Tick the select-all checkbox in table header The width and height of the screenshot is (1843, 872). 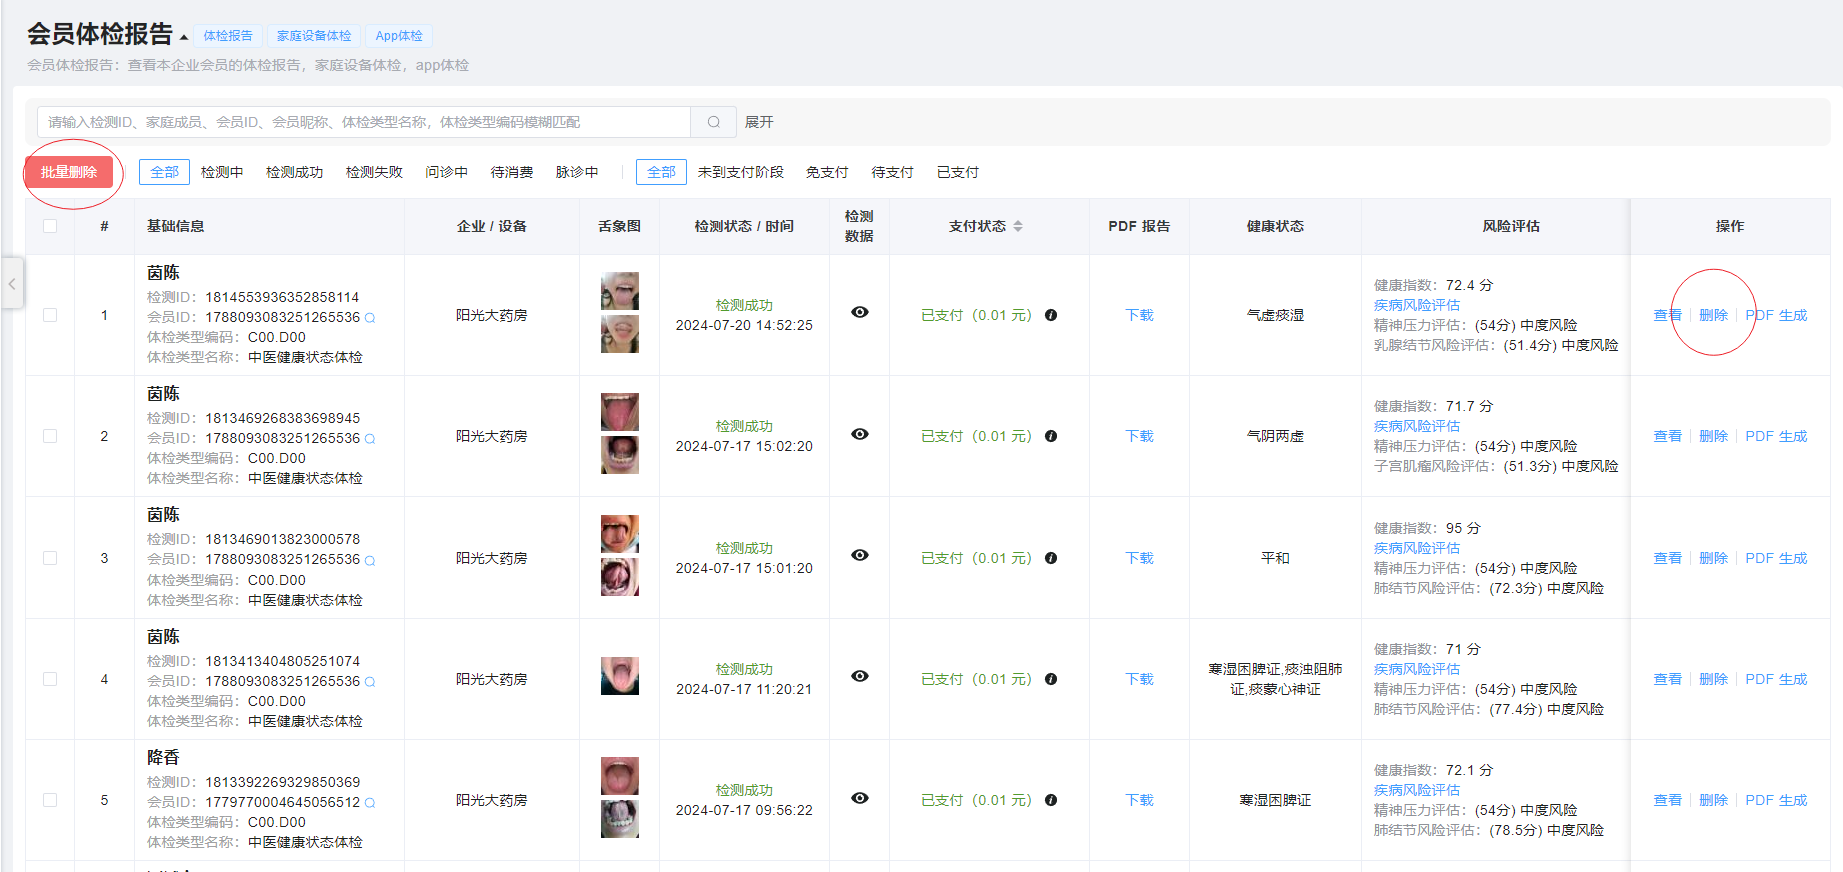pyautogui.click(x=50, y=226)
